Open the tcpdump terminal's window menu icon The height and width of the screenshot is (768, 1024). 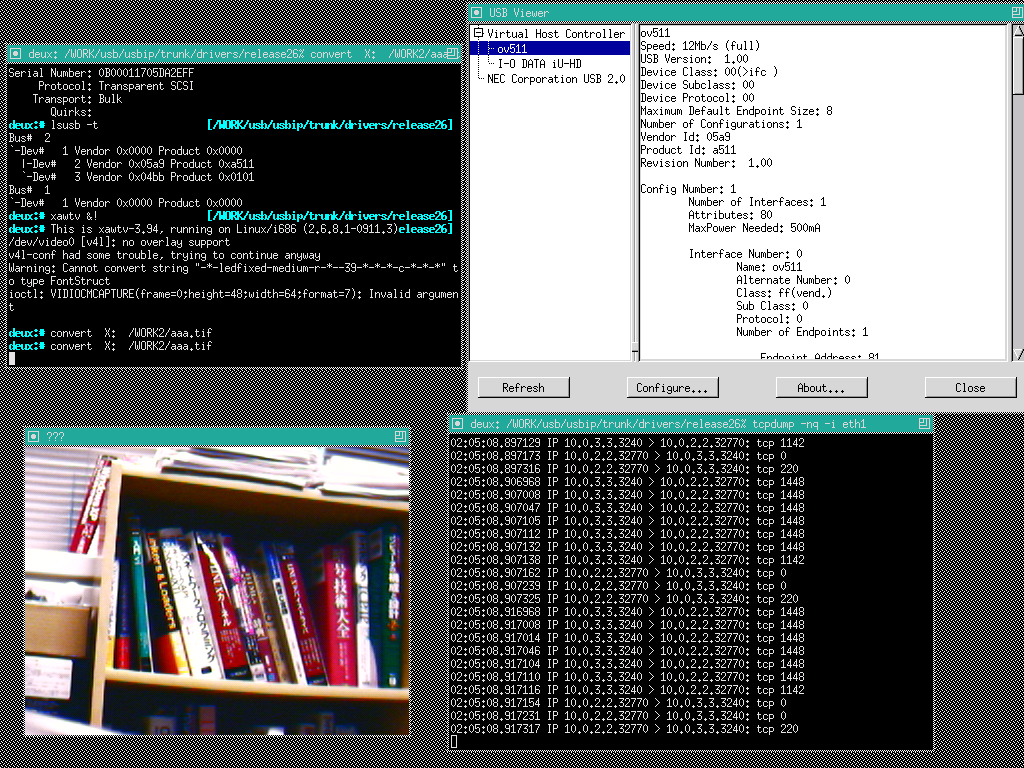click(x=457, y=424)
